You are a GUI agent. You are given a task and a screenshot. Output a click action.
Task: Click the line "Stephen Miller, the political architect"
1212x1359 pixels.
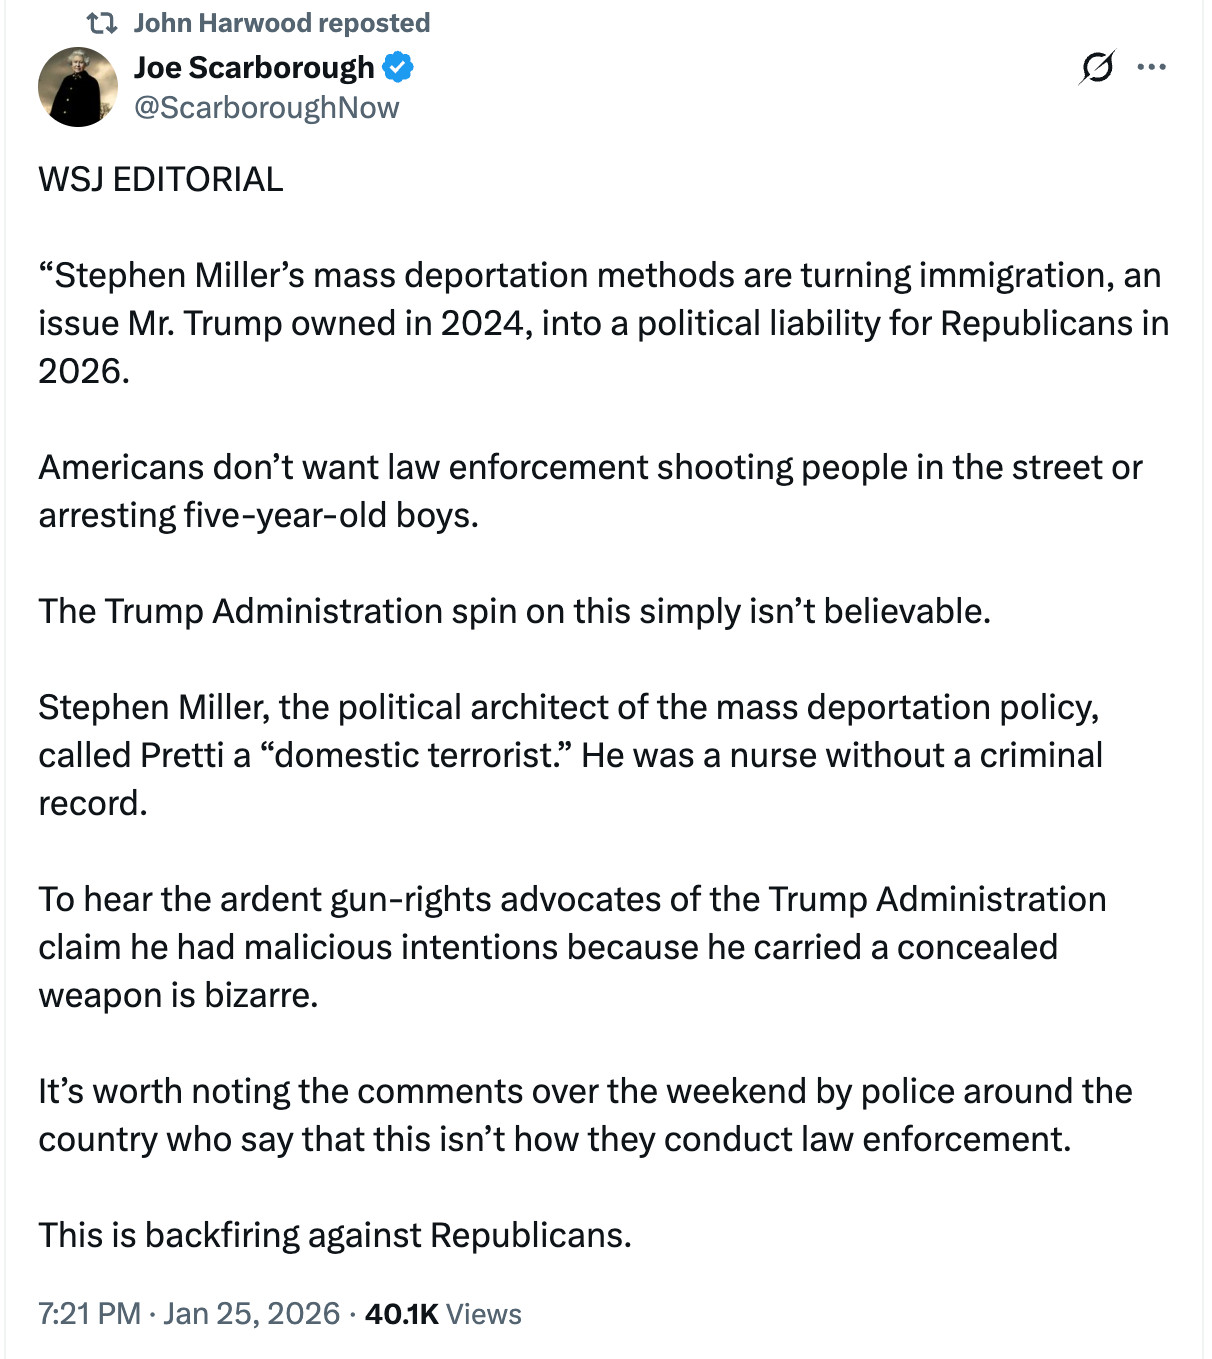pos(568,707)
